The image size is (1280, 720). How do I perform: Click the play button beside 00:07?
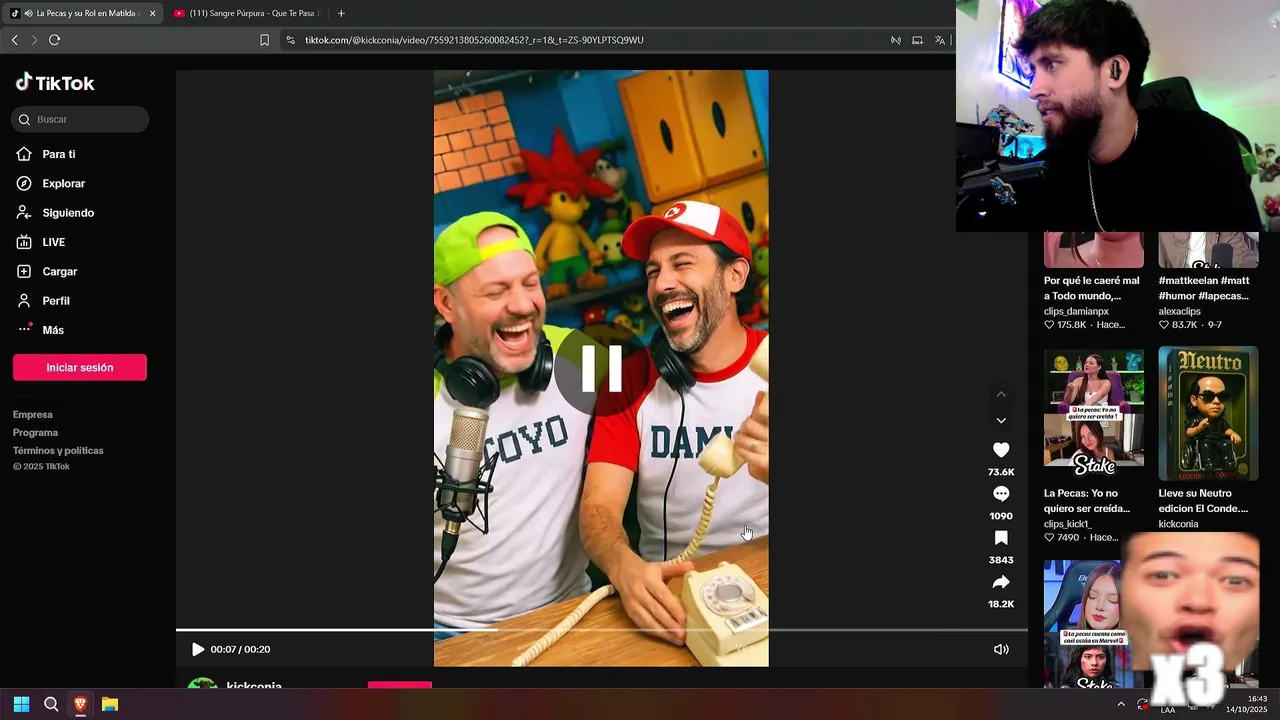point(197,649)
